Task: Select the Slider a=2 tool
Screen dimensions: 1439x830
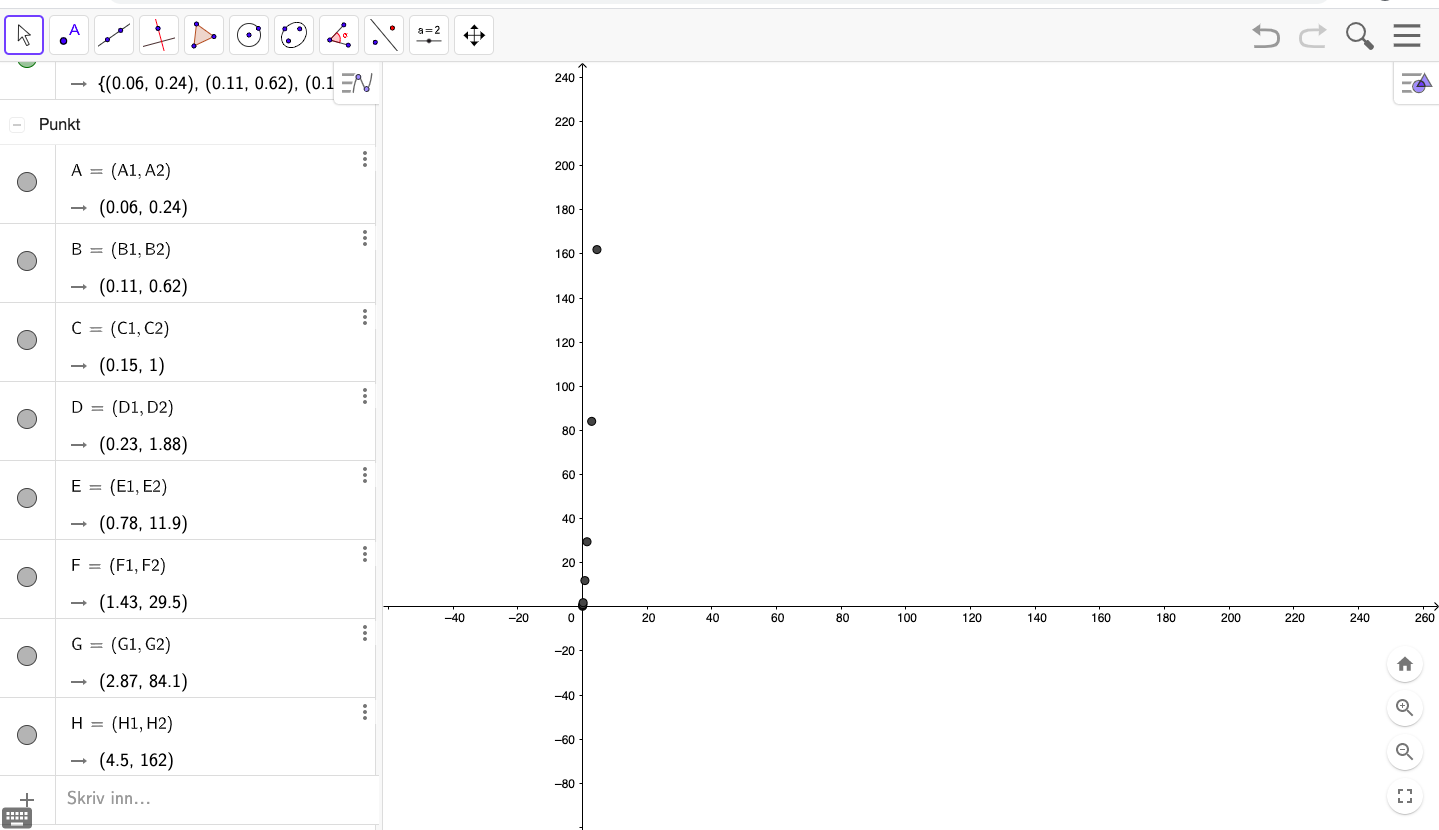Action: pyautogui.click(x=429, y=36)
